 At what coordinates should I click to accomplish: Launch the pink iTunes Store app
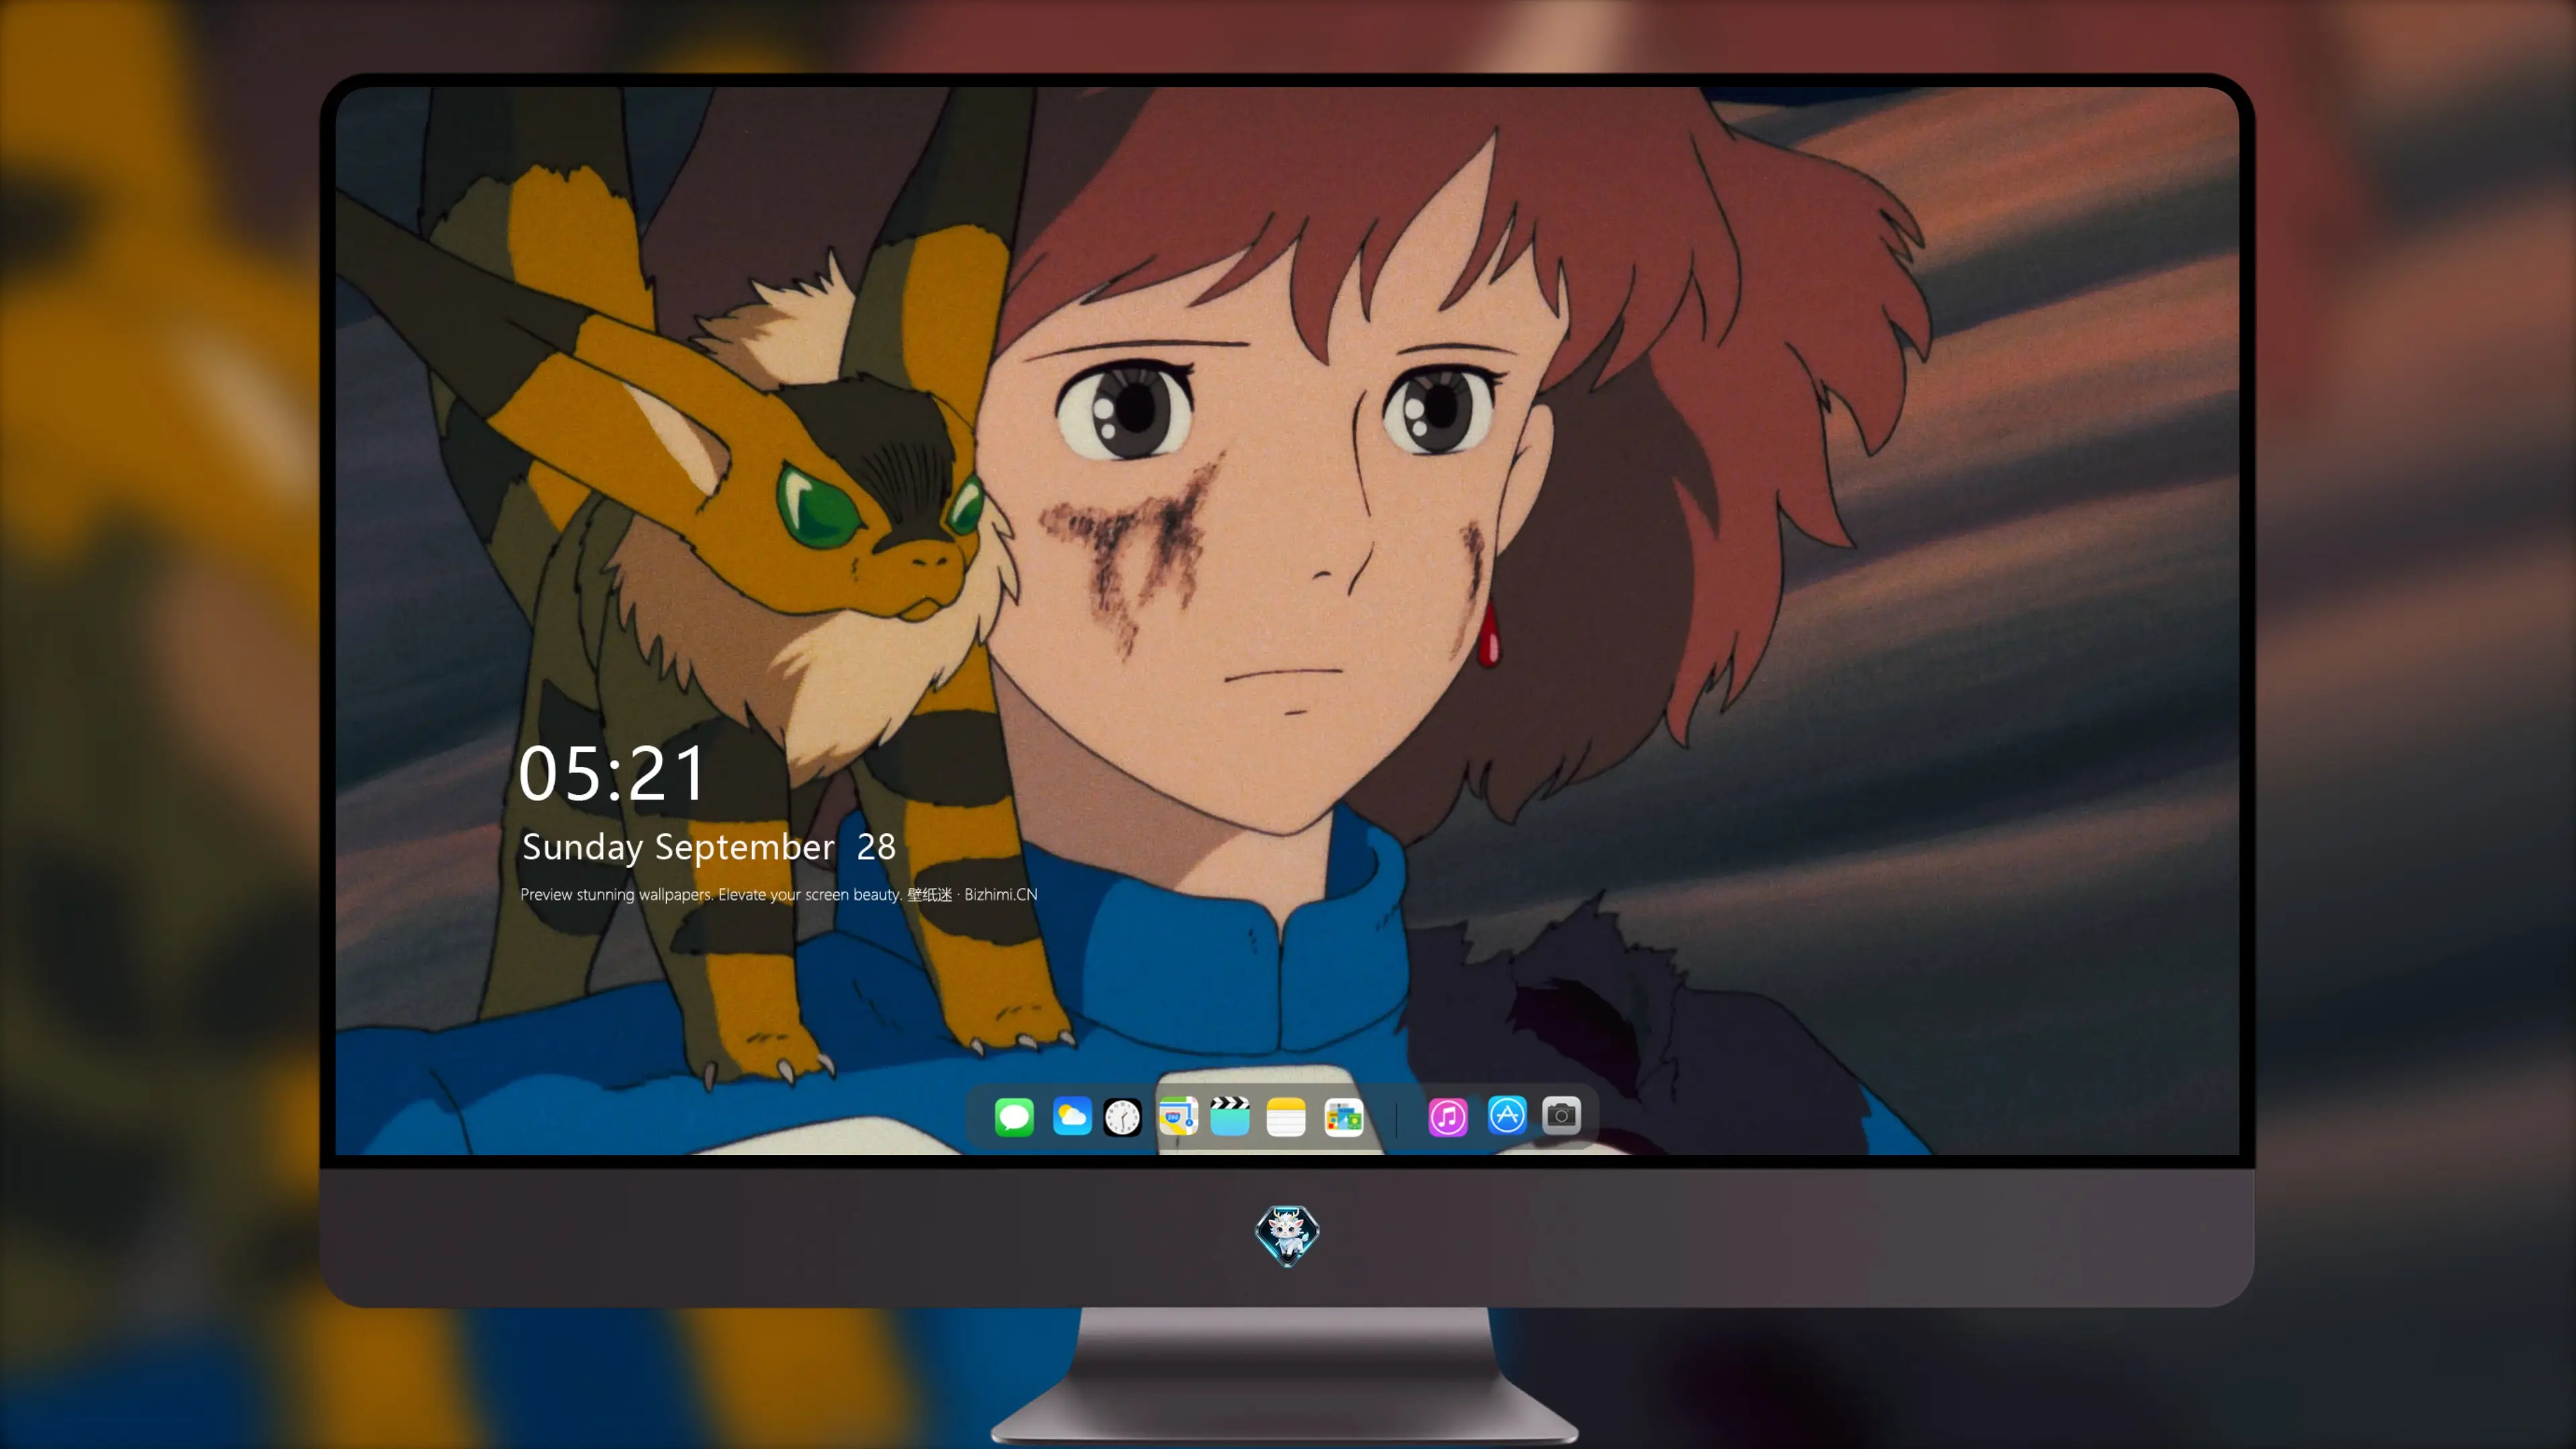pyautogui.click(x=1448, y=1117)
